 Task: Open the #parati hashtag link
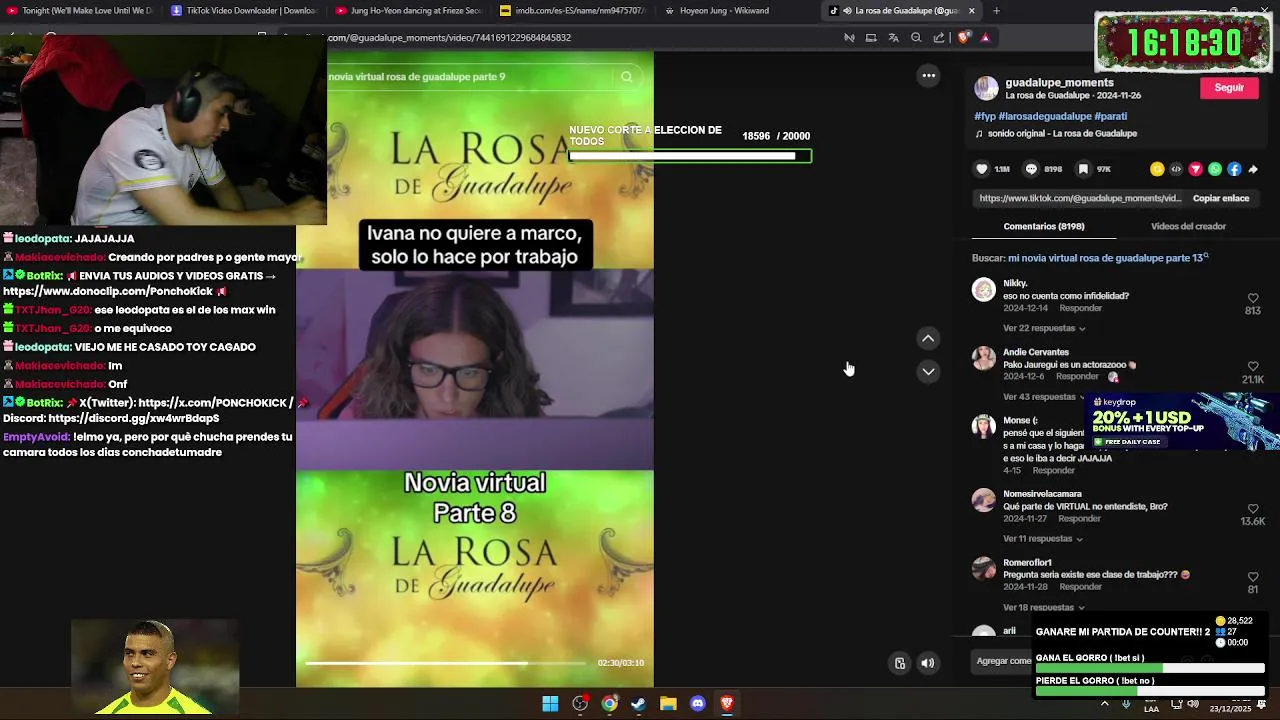1111,116
